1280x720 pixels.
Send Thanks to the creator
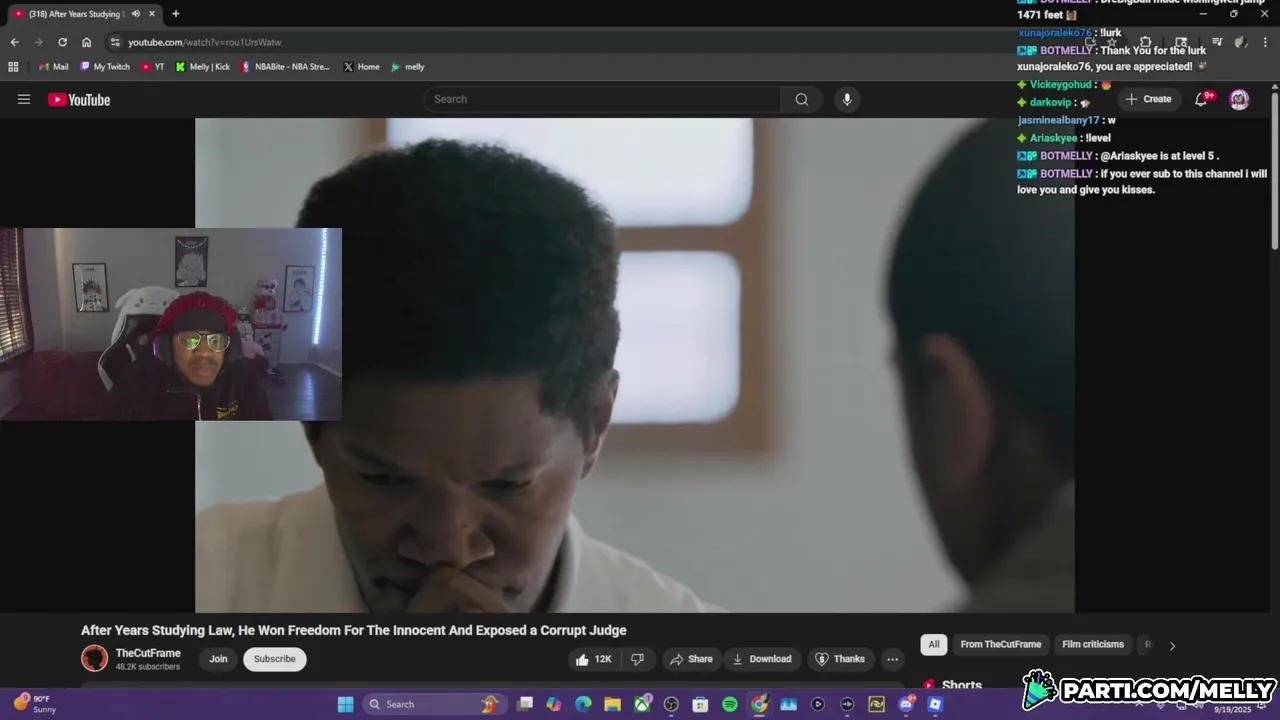(x=840, y=659)
